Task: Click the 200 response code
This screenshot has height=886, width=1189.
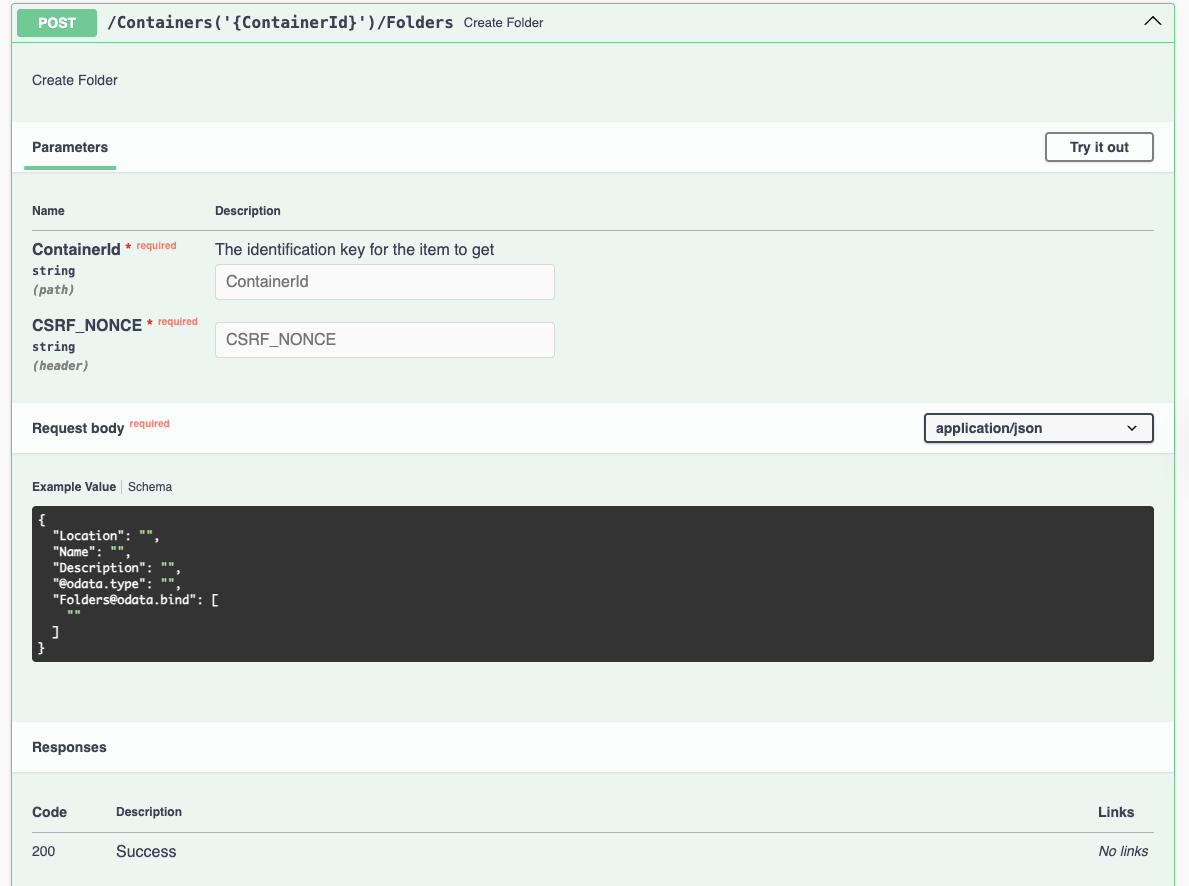Action: [x=44, y=852]
